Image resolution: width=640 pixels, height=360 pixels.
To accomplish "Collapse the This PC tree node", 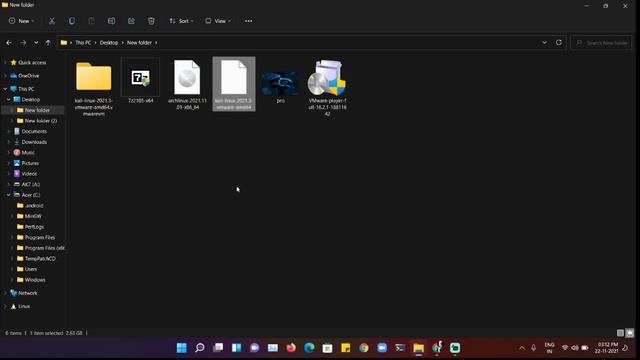I will tap(5, 89).
